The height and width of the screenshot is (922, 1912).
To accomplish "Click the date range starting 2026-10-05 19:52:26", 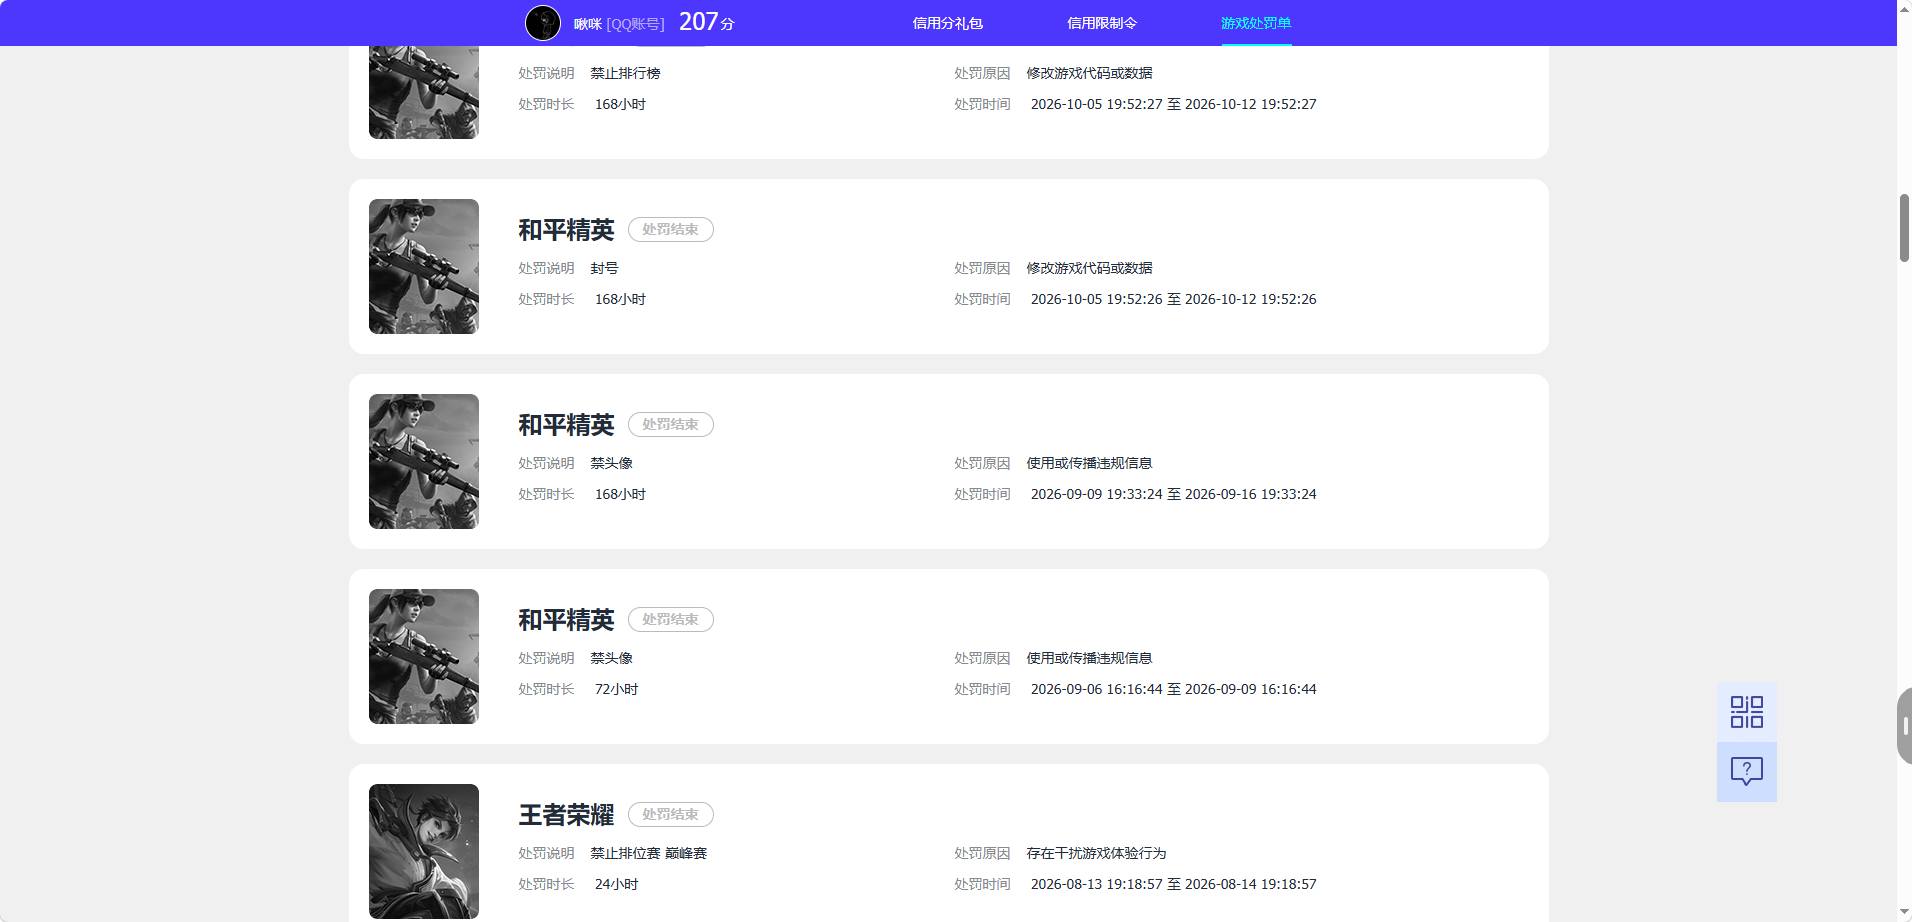I will coord(1173,299).
